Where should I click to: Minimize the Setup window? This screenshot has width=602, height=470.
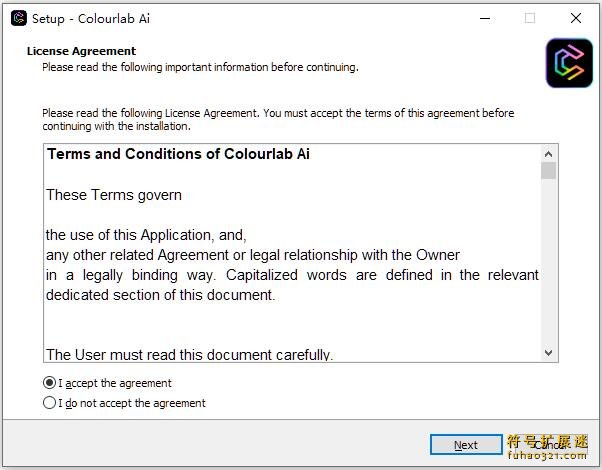[485, 18]
